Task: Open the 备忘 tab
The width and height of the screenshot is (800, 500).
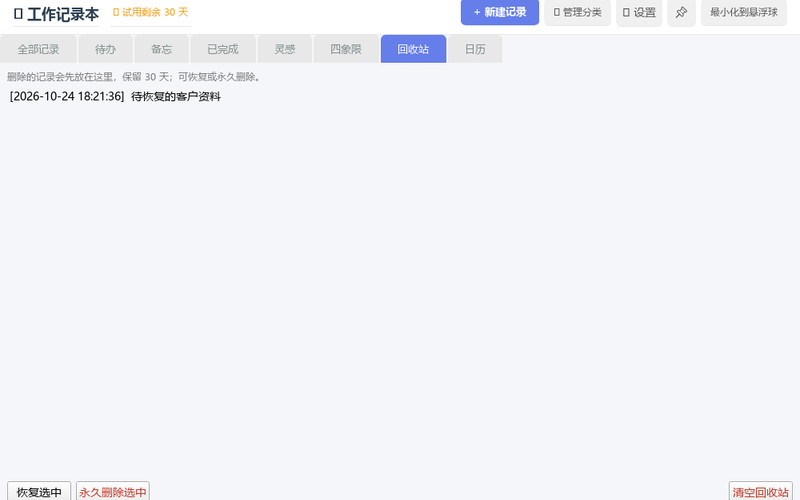Action: pos(161,49)
